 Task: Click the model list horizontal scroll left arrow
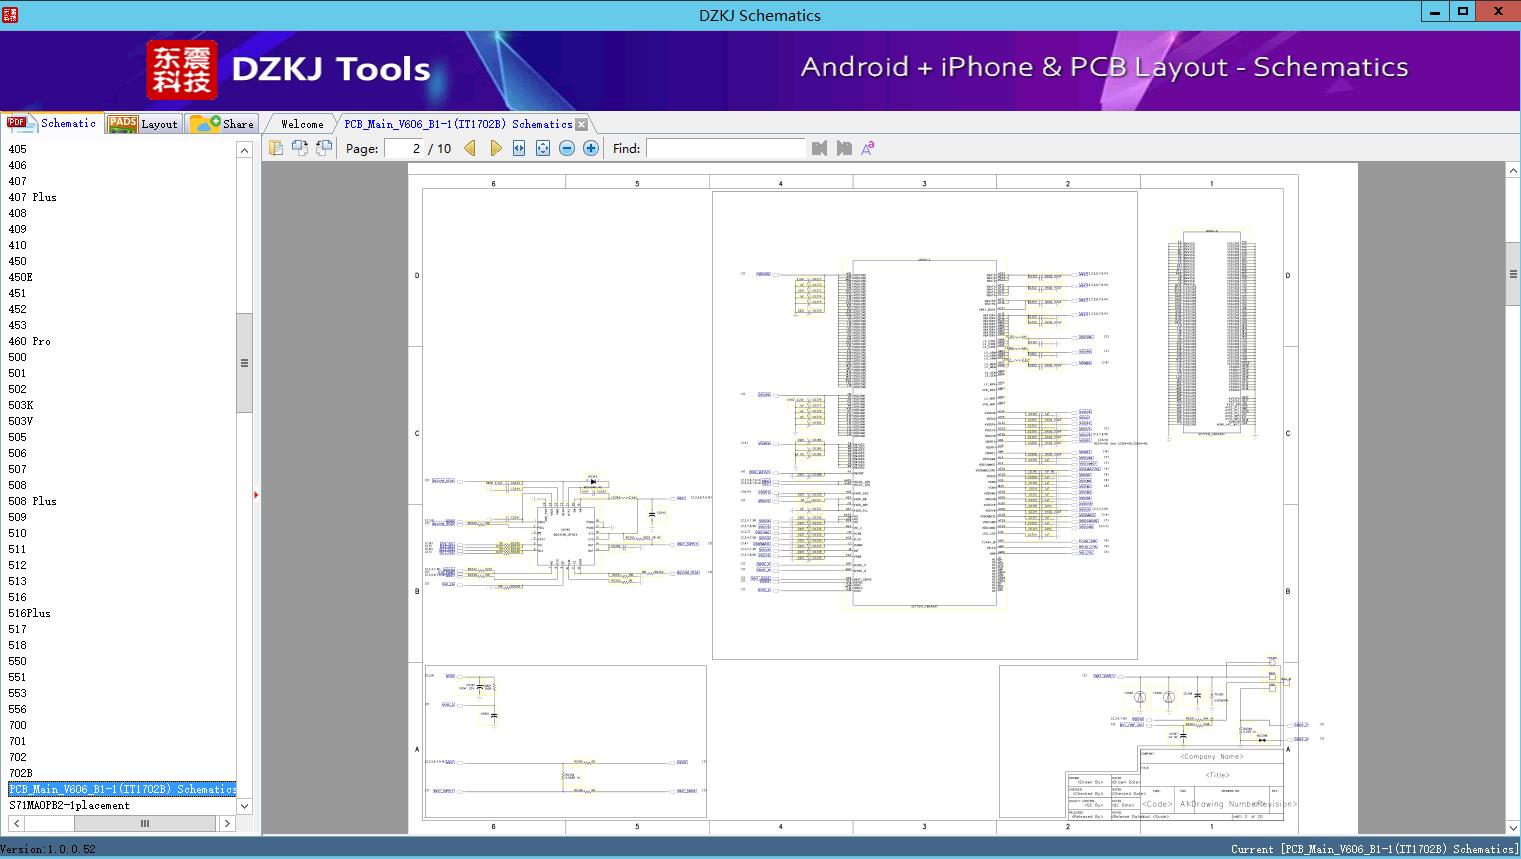coord(16,823)
